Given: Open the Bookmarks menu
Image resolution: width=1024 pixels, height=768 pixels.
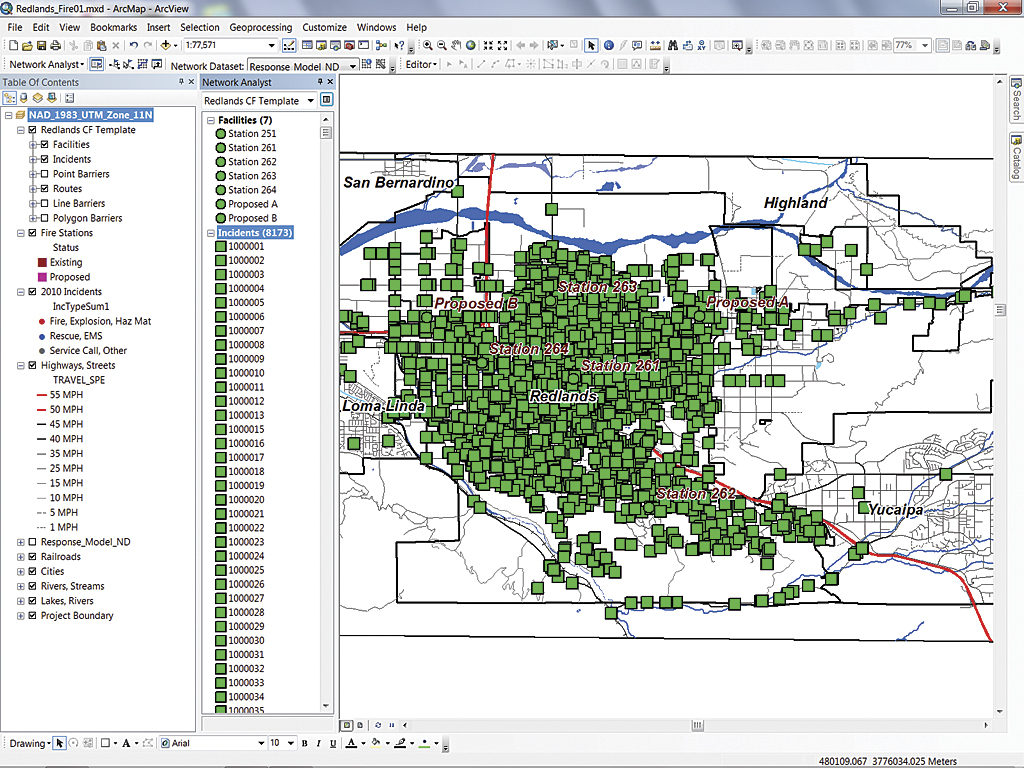Looking at the screenshot, I should tap(113, 28).
